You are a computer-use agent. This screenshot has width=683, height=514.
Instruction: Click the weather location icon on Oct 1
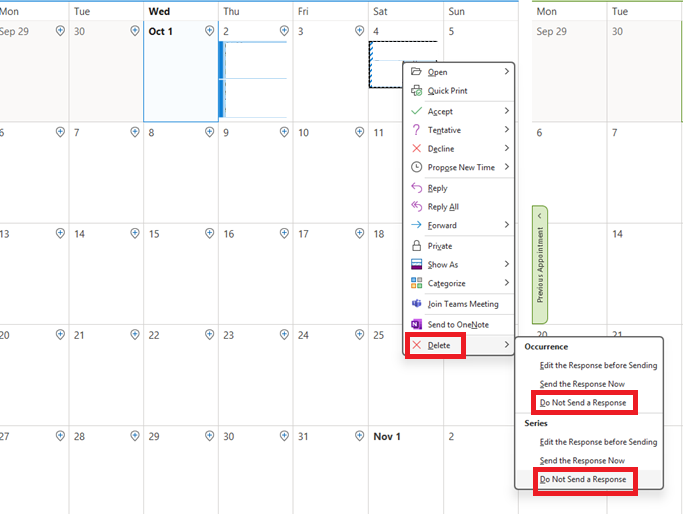[210, 31]
